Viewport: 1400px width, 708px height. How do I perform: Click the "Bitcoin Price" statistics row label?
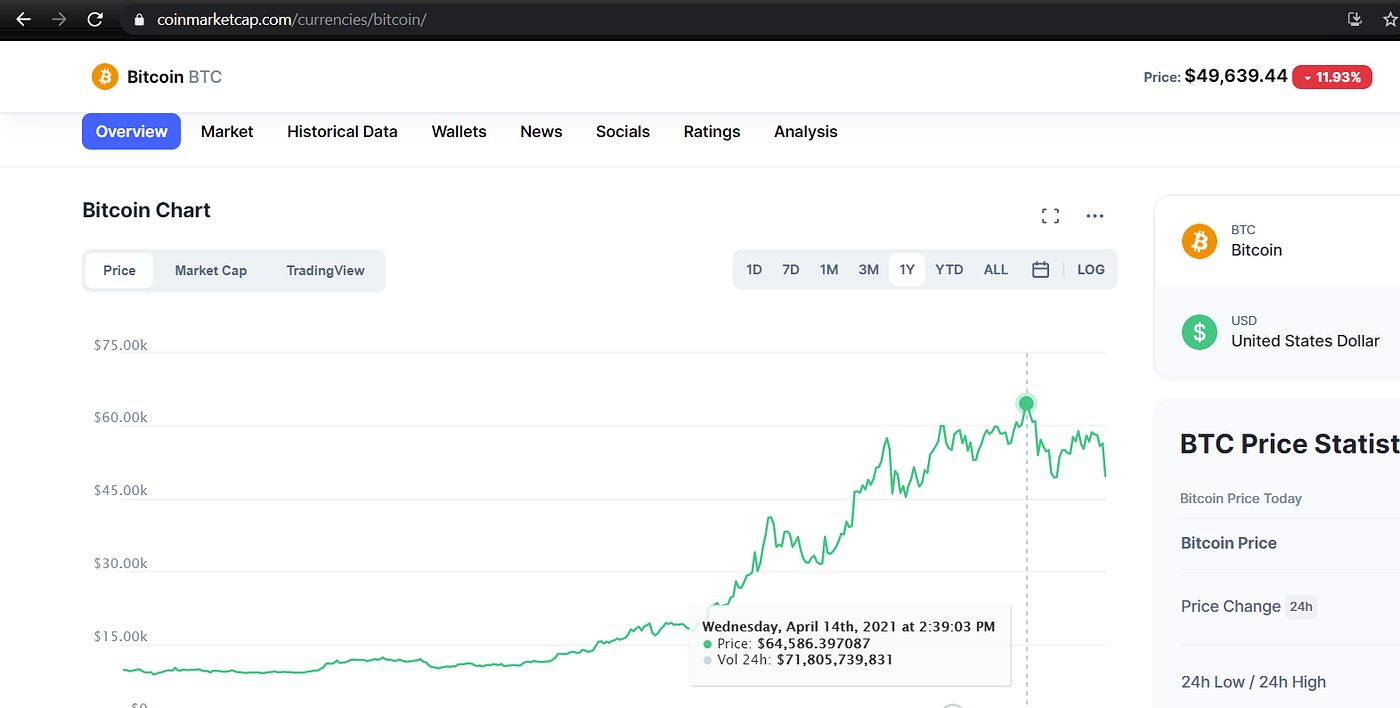point(1229,543)
